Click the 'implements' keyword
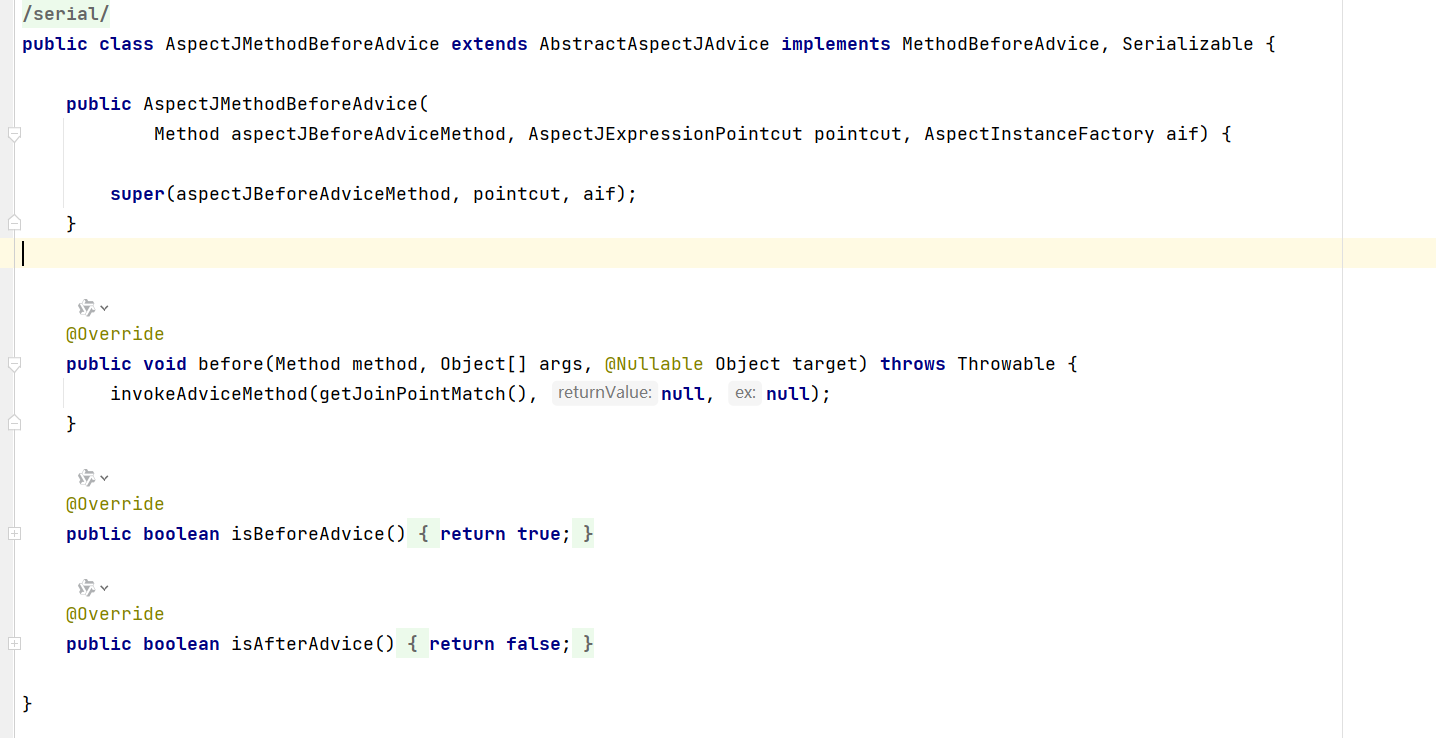This screenshot has height=738, width=1436. (x=835, y=44)
